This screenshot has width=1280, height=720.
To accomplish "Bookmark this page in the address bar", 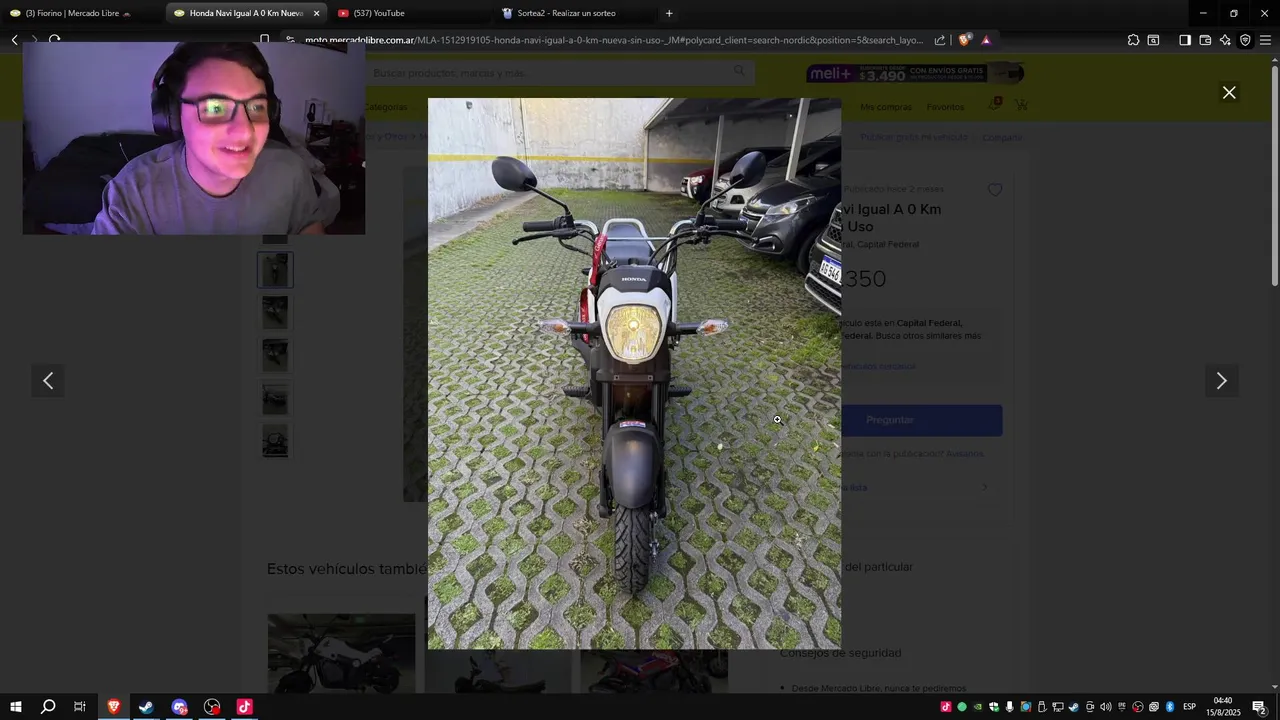I will coord(264,40).
